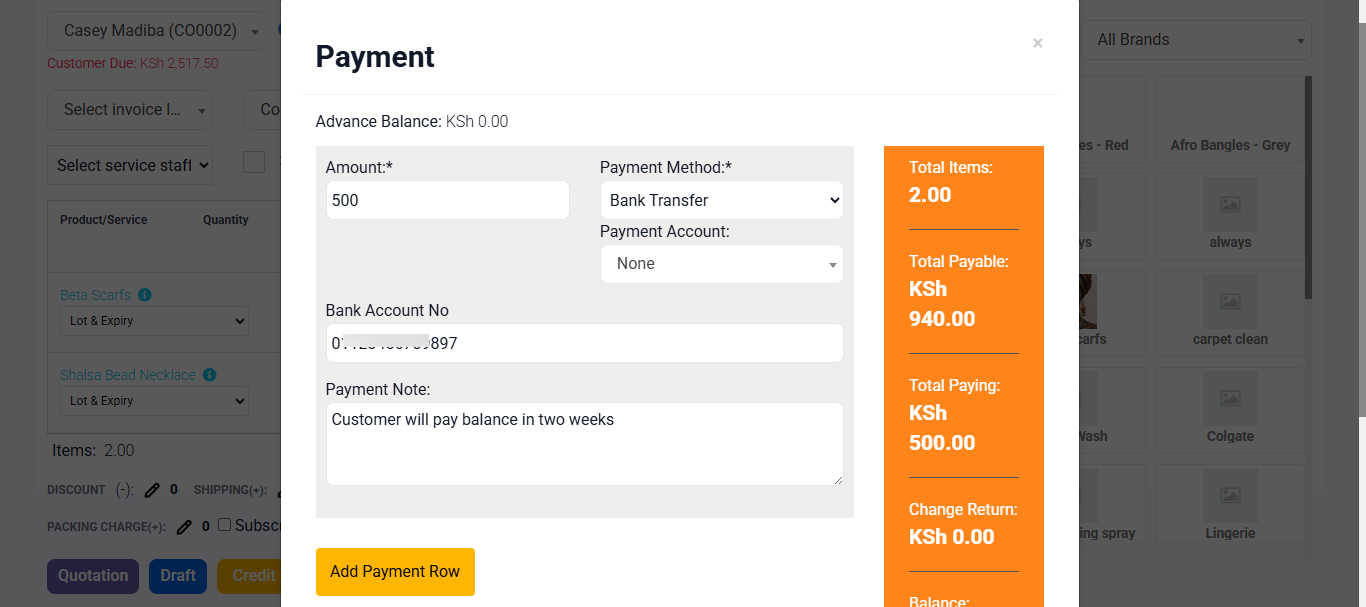1366x607 pixels.
Task: Click the Add Payment Row button
Action: (x=395, y=572)
